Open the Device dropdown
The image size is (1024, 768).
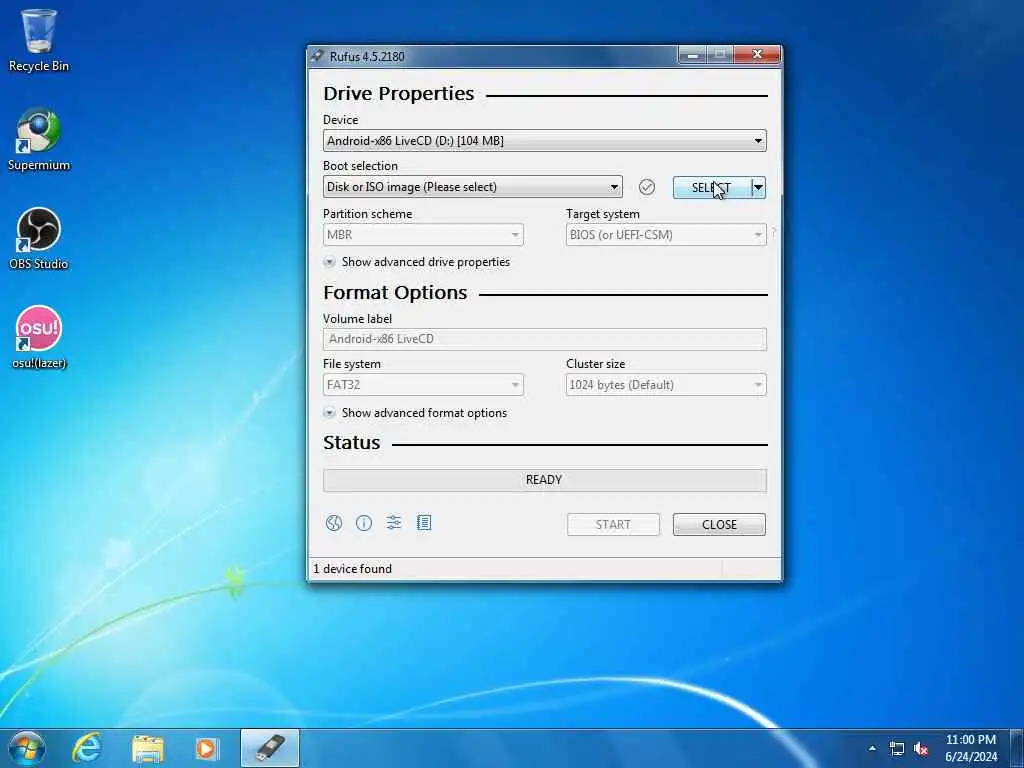click(545, 141)
